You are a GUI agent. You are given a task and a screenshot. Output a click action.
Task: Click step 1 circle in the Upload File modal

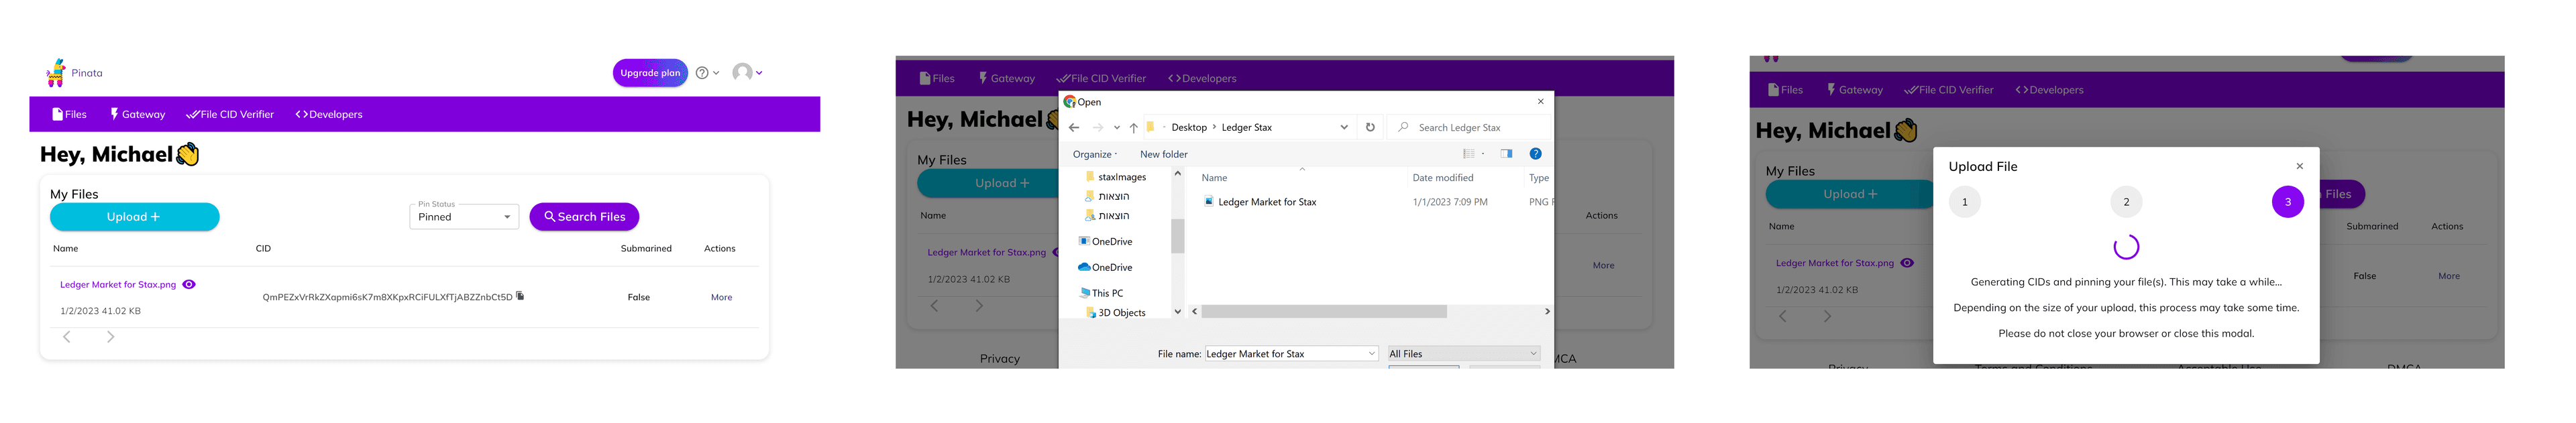(1964, 202)
